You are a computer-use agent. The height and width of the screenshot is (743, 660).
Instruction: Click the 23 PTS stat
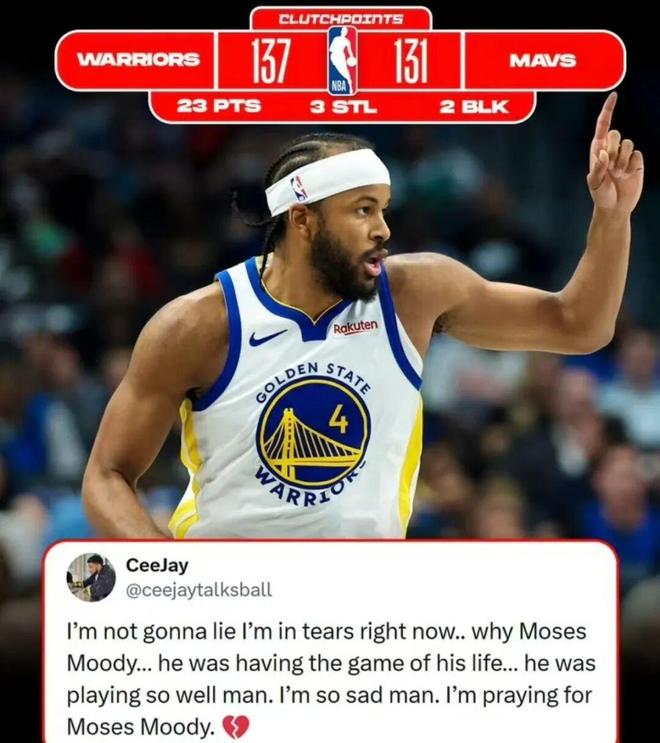[219, 106]
